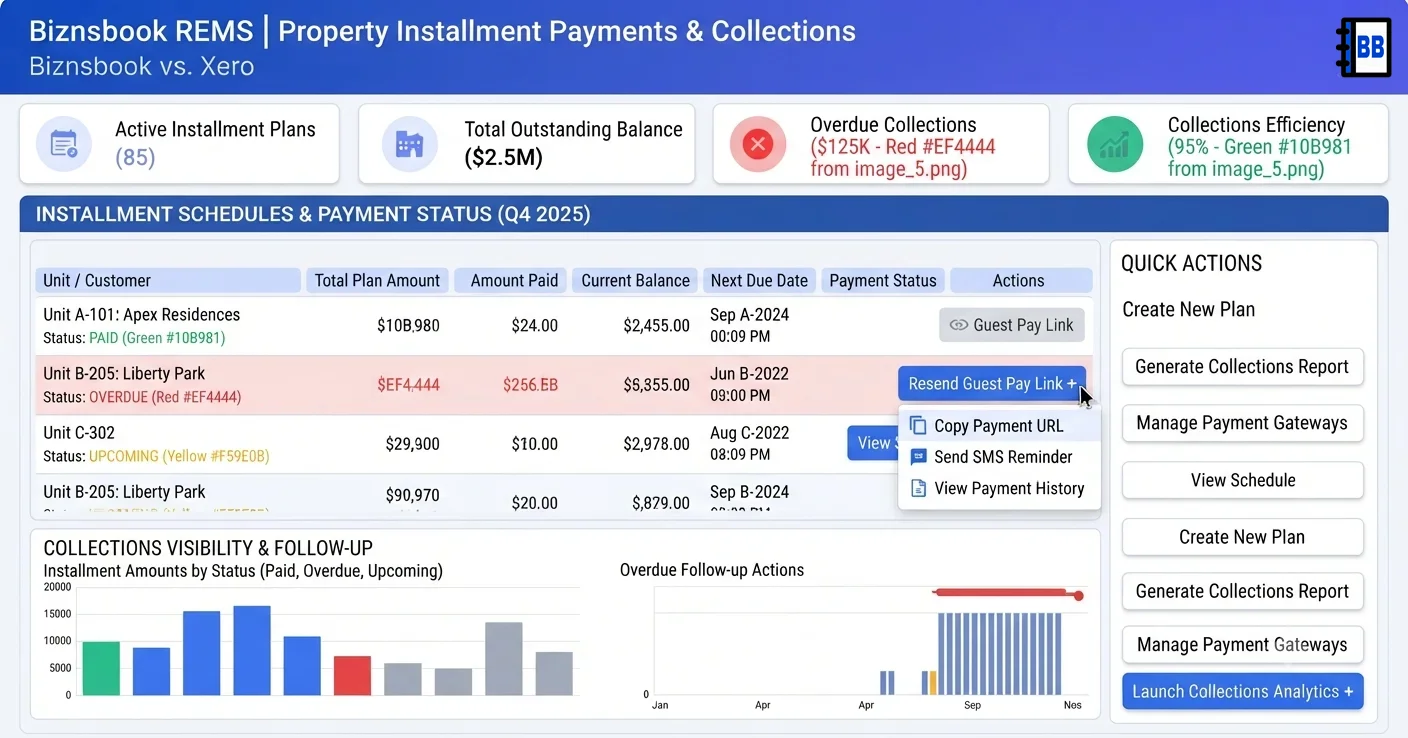Click the gray Guest Pay Link button
This screenshot has width=1408, height=738.
[x=1012, y=325]
